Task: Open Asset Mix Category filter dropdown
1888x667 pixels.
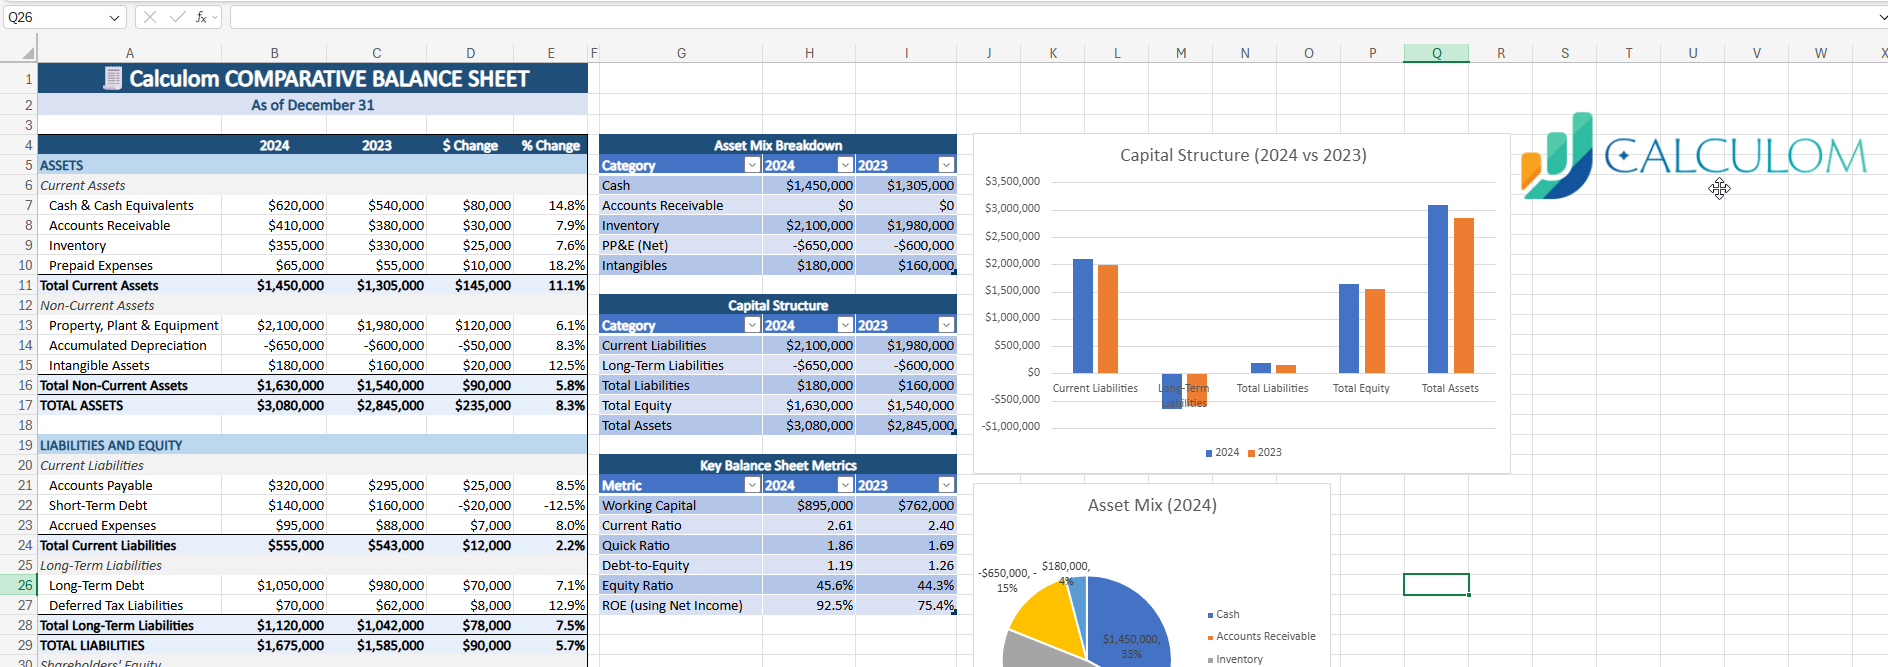Action: click(752, 165)
